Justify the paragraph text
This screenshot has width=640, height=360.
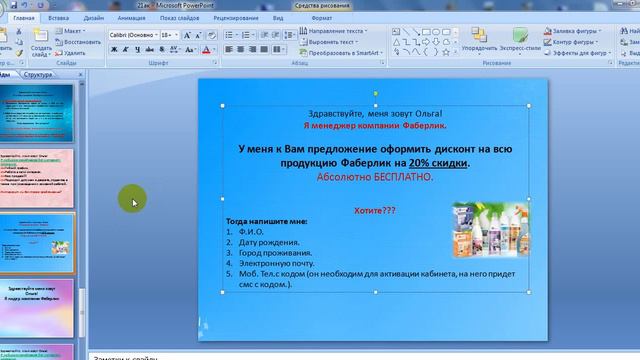tap(264, 49)
